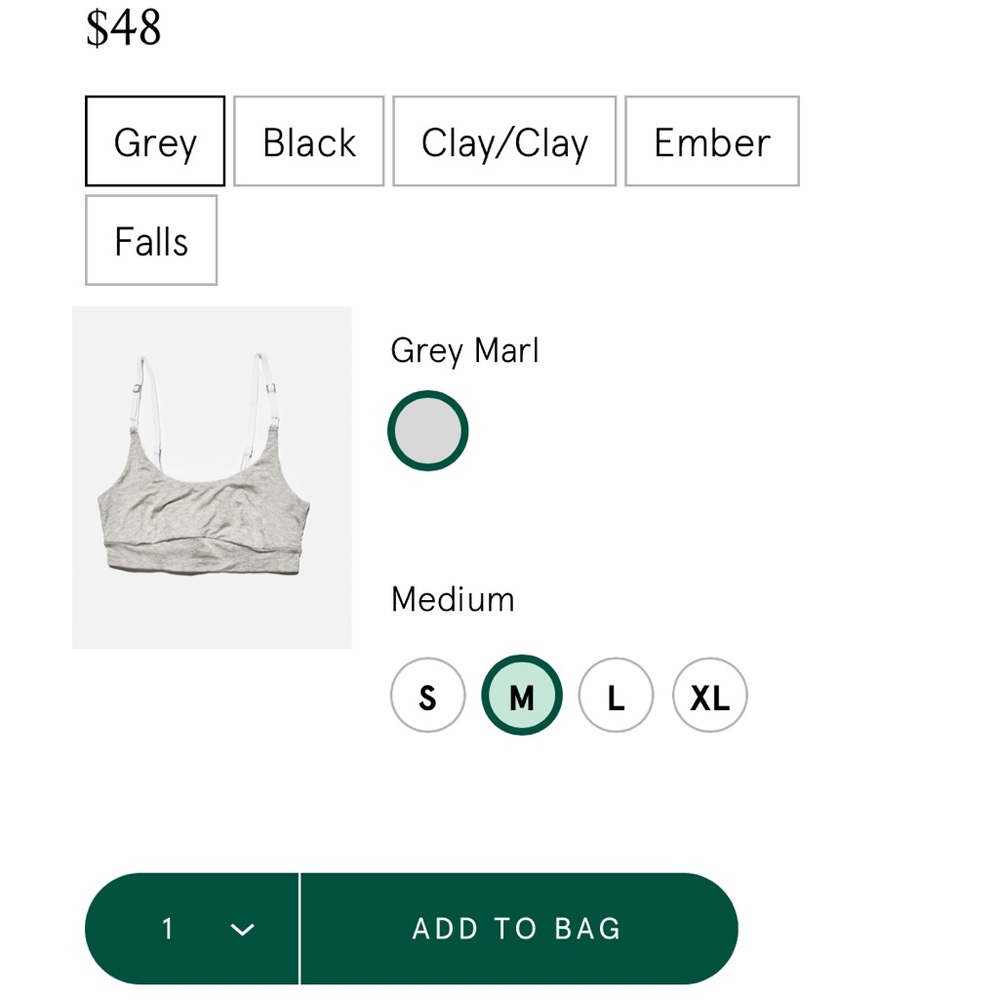The height and width of the screenshot is (1000, 1000).
Task: Select the Black color option
Action: pos(308,141)
